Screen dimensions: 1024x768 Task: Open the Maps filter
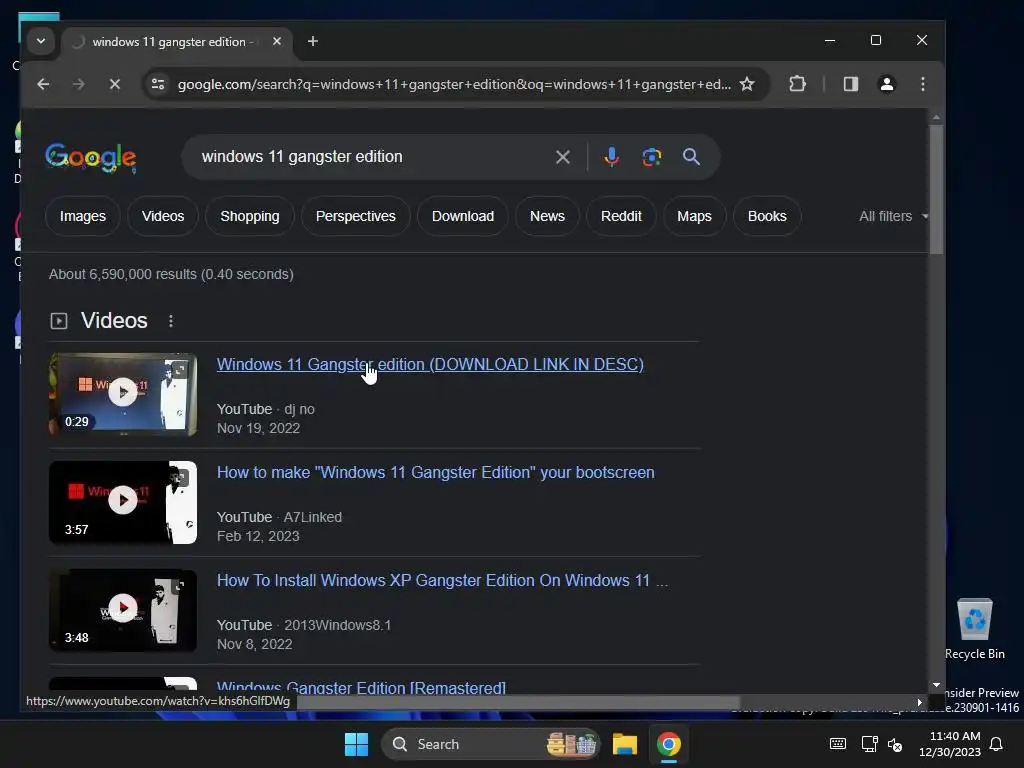click(x=694, y=216)
